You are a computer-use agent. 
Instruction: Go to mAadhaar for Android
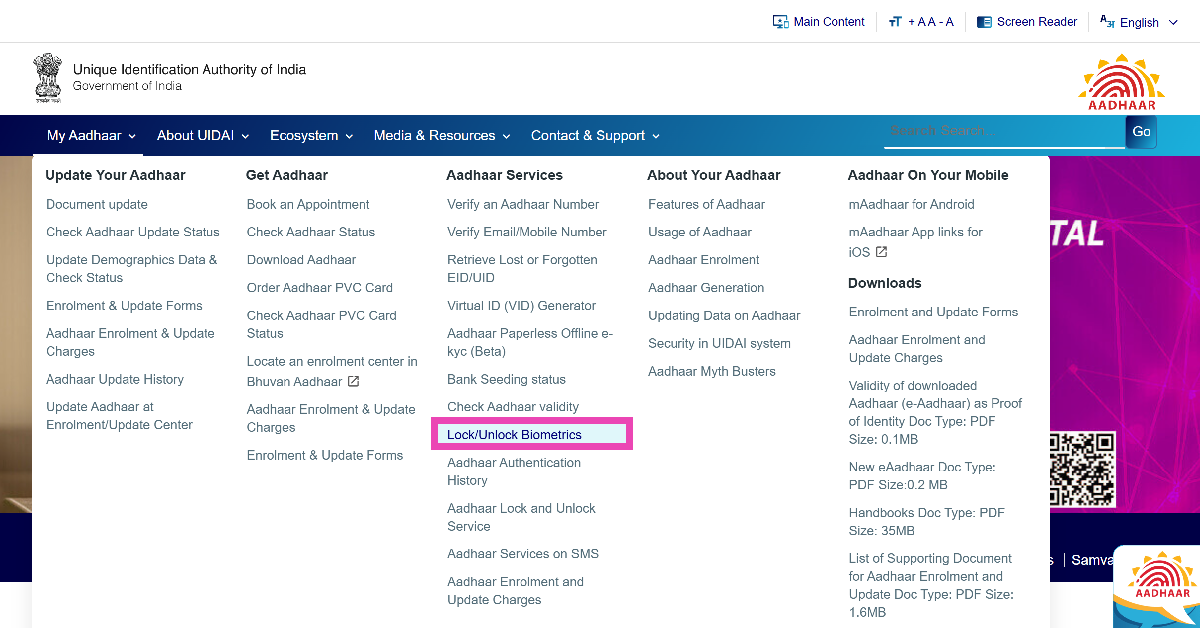point(911,204)
